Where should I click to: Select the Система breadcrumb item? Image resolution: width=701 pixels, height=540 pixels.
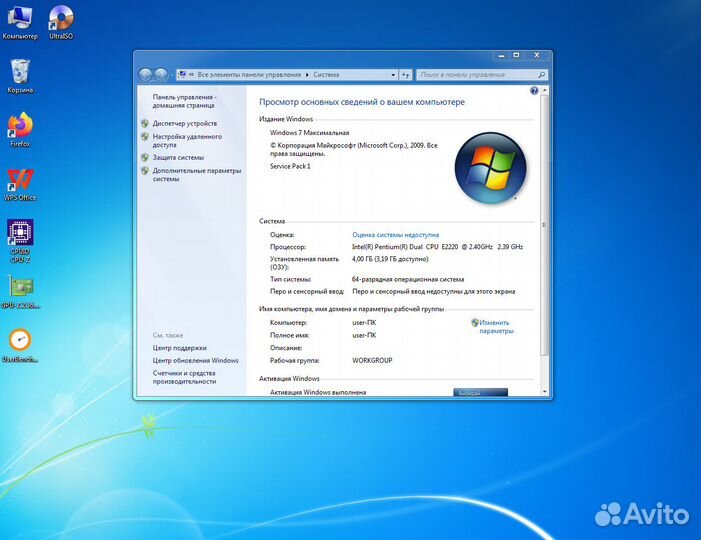[x=326, y=75]
